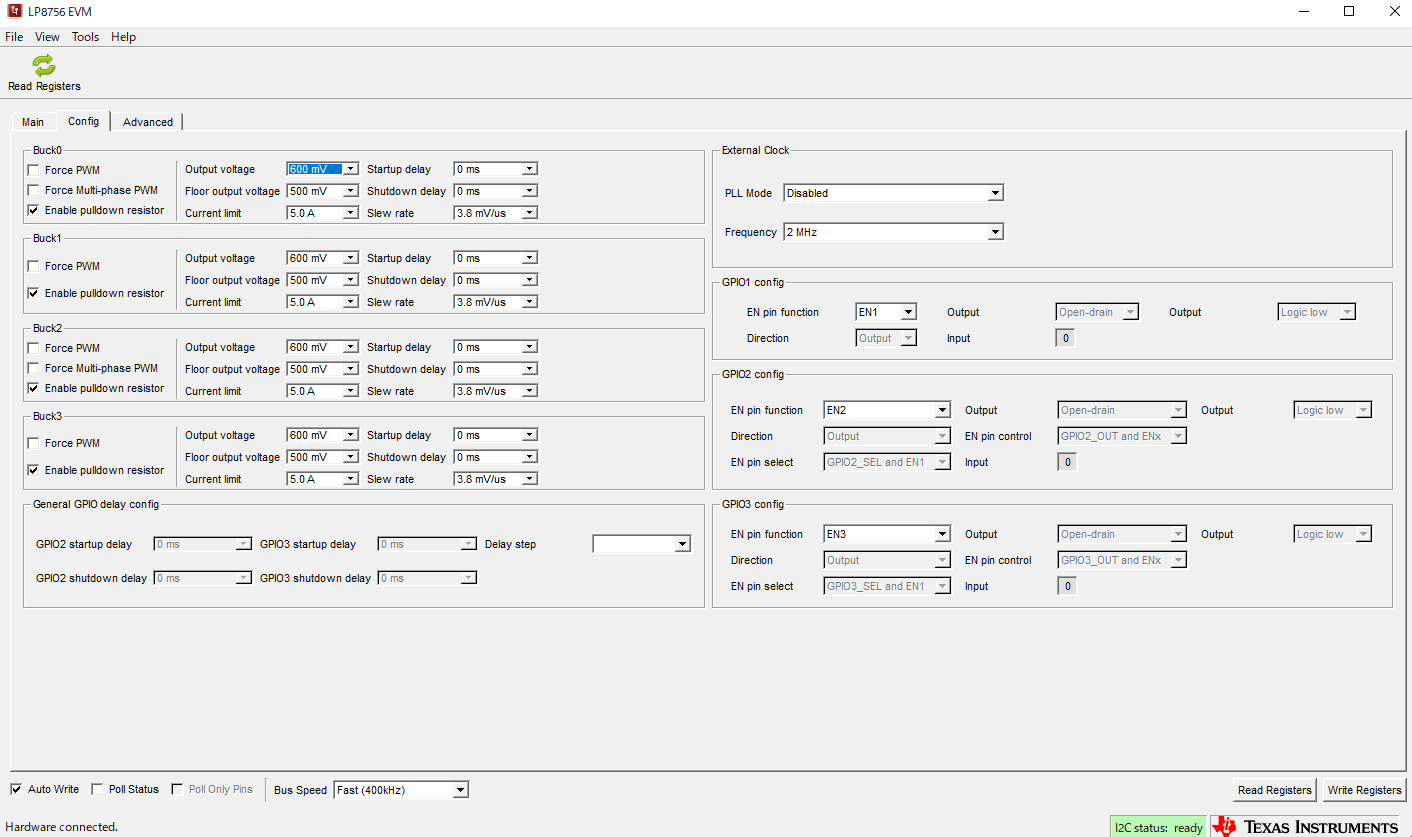The width and height of the screenshot is (1412, 837).
Task: Open the Tools menu
Action: point(85,37)
